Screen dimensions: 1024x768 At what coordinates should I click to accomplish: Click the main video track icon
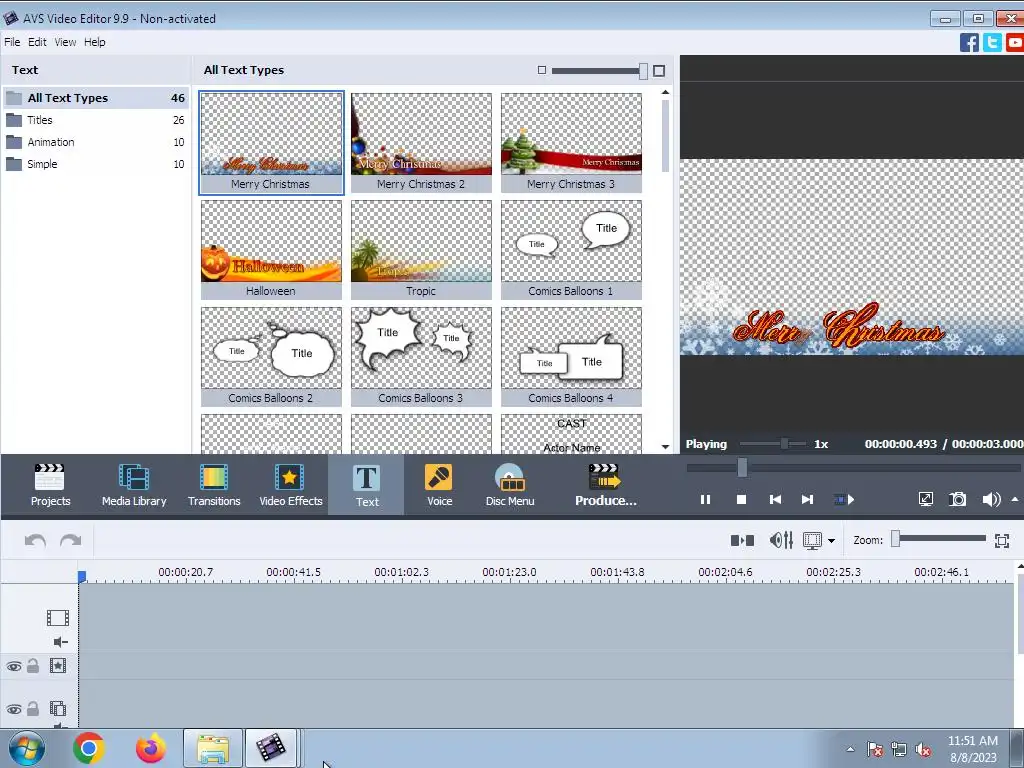click(57, 618)
